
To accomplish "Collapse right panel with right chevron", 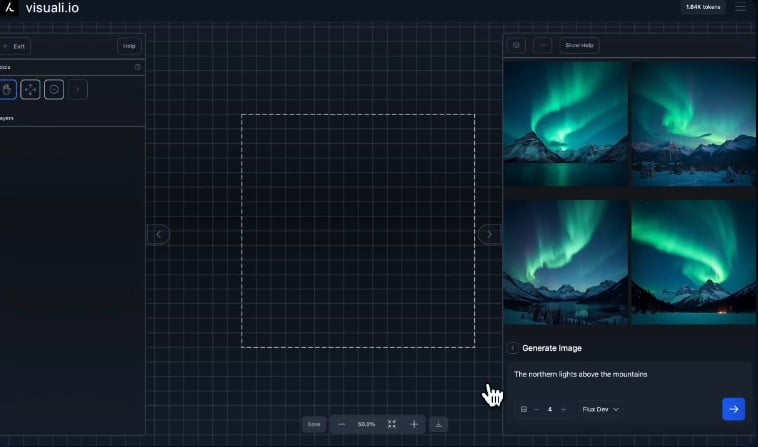I will coord(489,234).
